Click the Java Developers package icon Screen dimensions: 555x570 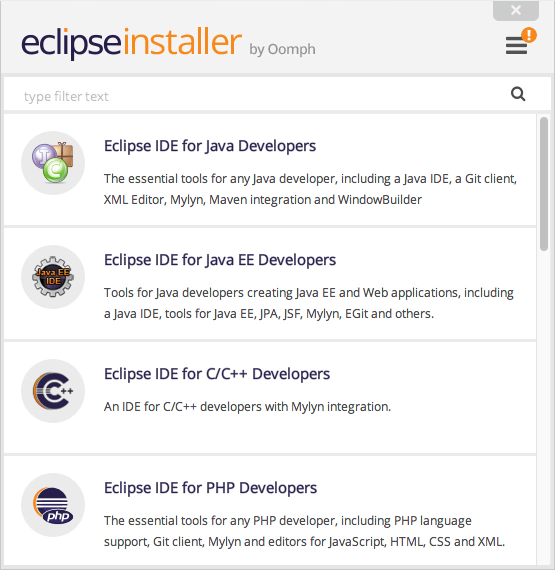point(53,163)
